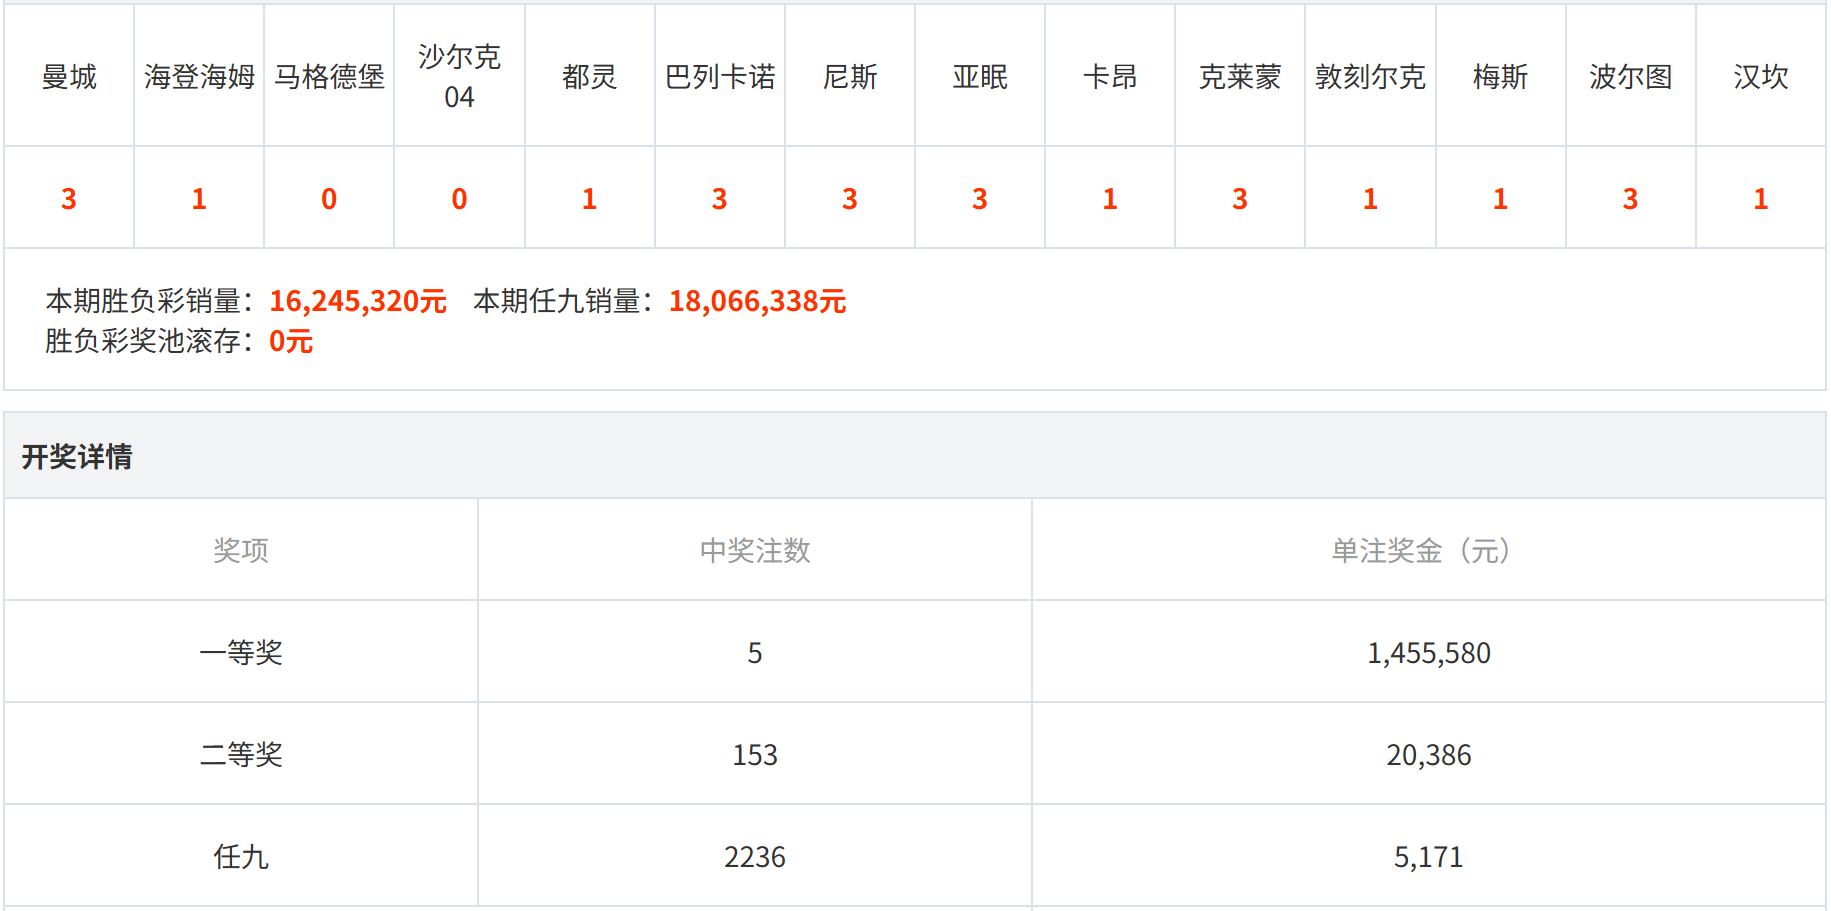Screen dimensions: 1831x911
Task: Click the team name 海登海姆
Action: pyautogui.click(x=199, y=77)
